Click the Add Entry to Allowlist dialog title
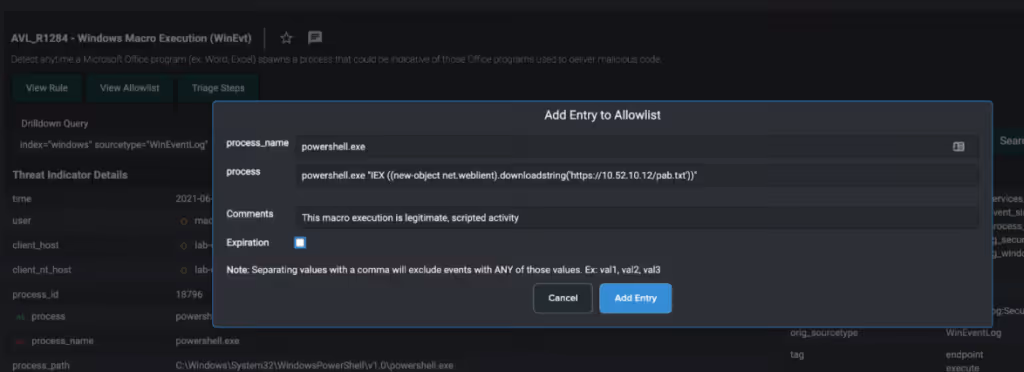This screenshot has height=372, width=1024. (x=602, y=116)
